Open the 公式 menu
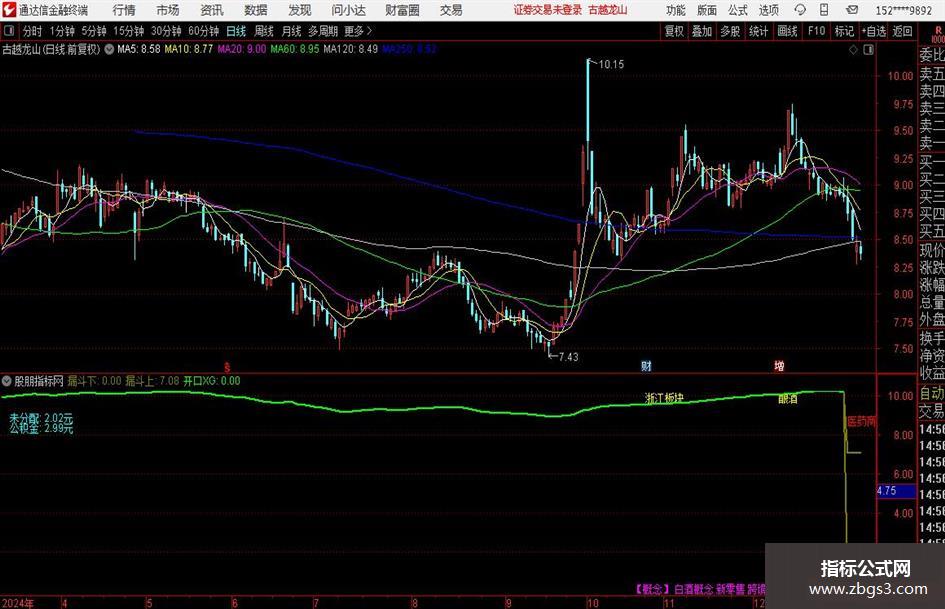 click(x=738, y=10)
